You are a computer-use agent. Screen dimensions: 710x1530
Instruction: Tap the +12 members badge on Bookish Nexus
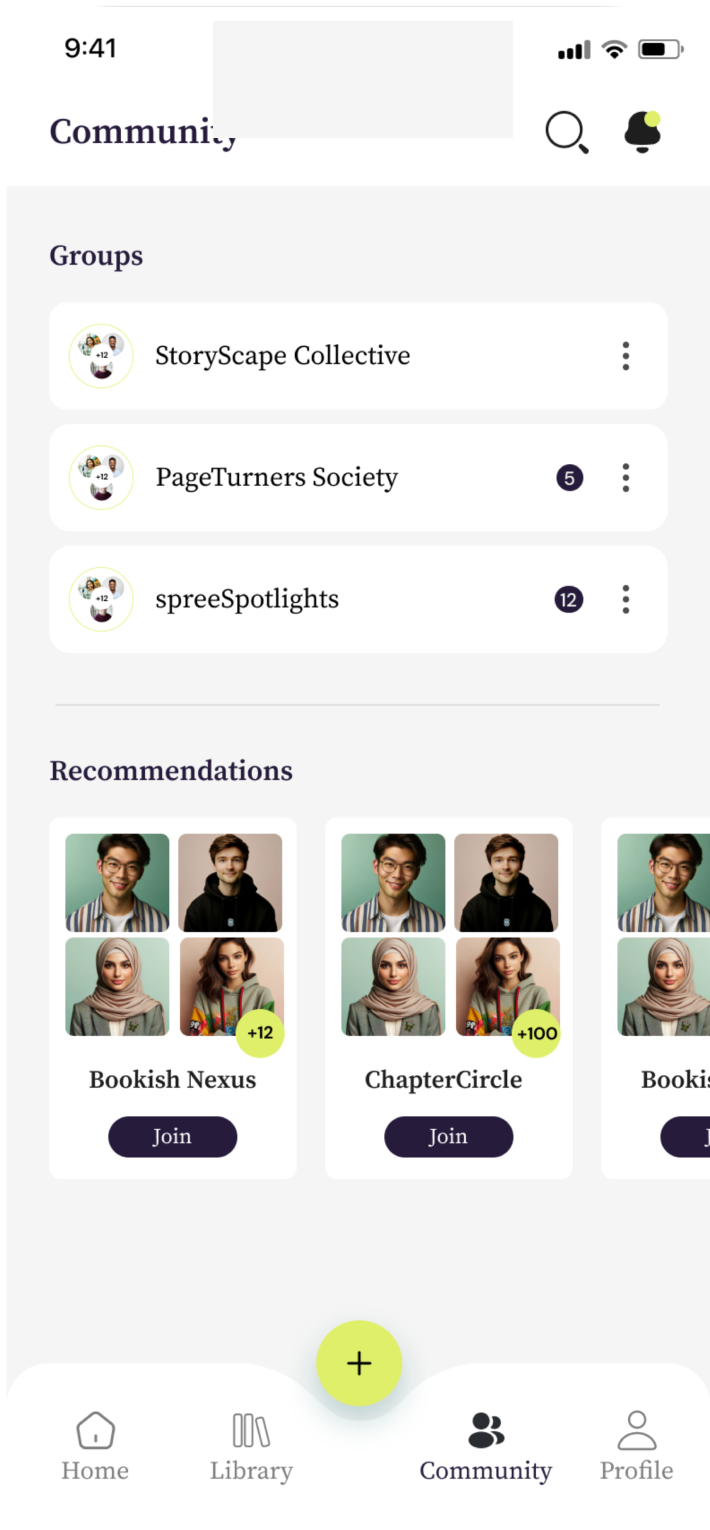[260, 1033]
